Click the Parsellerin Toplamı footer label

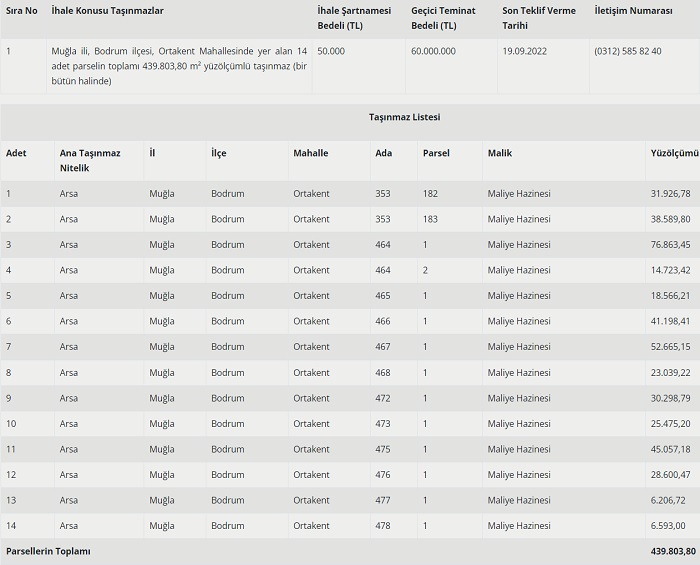[x=48, y=551]
